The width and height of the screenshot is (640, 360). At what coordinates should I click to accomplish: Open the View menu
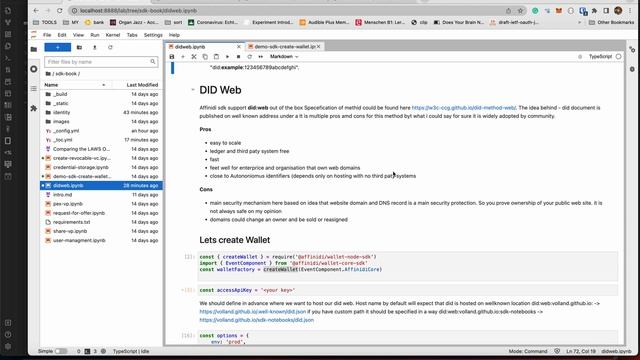[78, 35]
